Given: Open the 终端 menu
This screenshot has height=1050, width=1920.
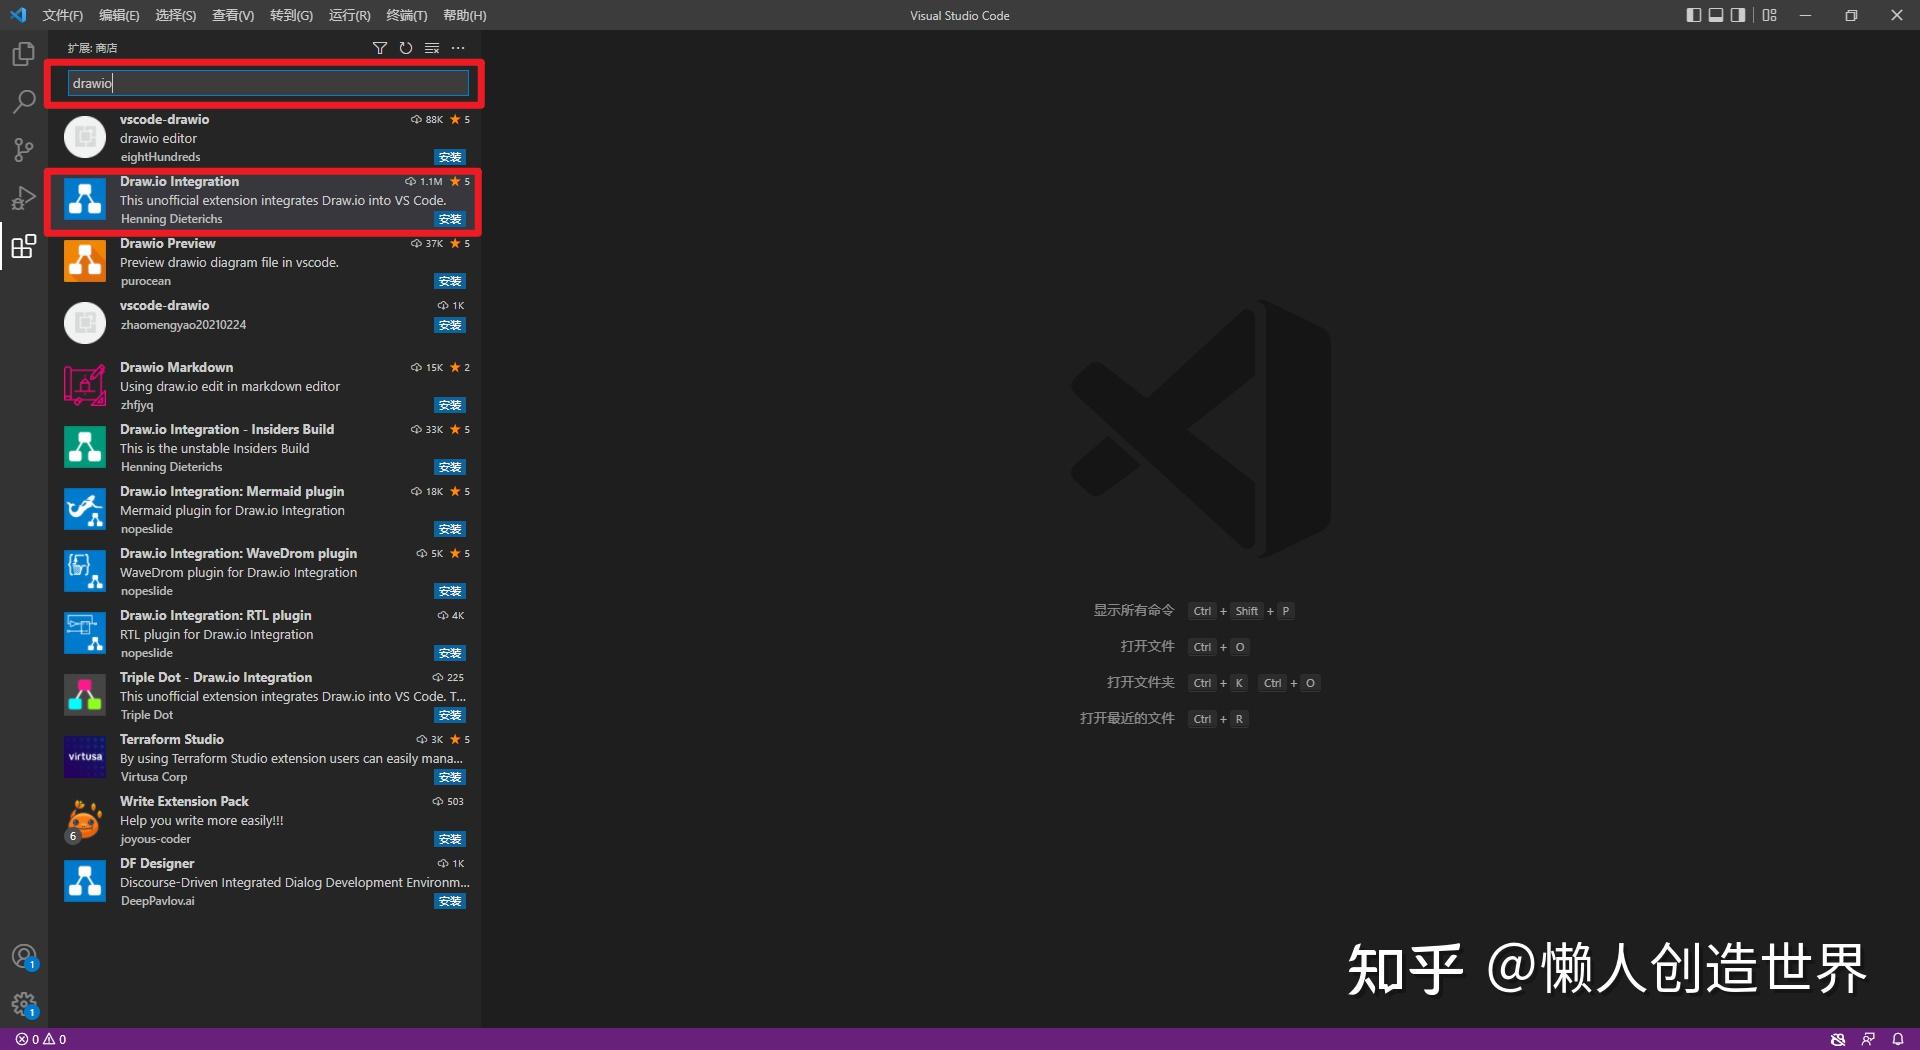Looking at the screenshot, I should click(404, 15).
